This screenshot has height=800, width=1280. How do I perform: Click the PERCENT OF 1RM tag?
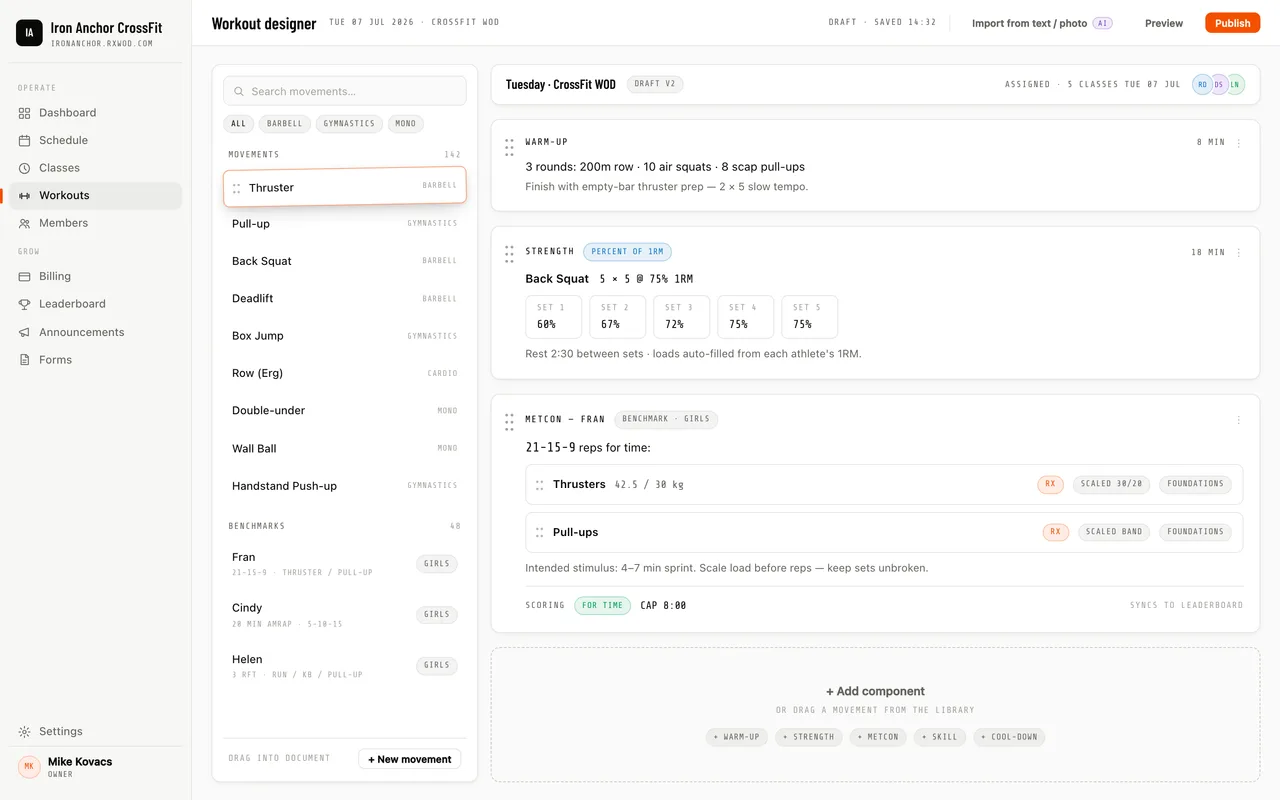(x=628, y=252)
